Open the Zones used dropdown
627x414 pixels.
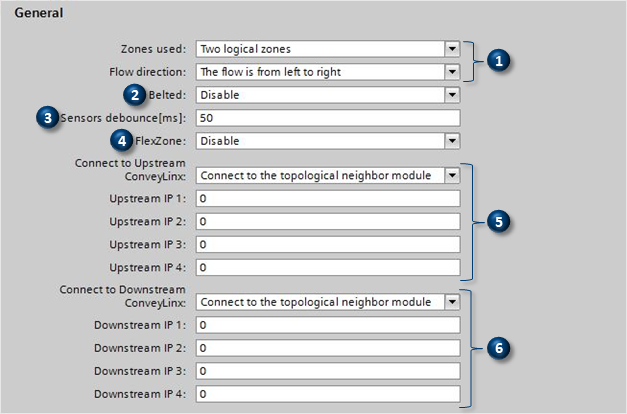click(x=451, y=48)
